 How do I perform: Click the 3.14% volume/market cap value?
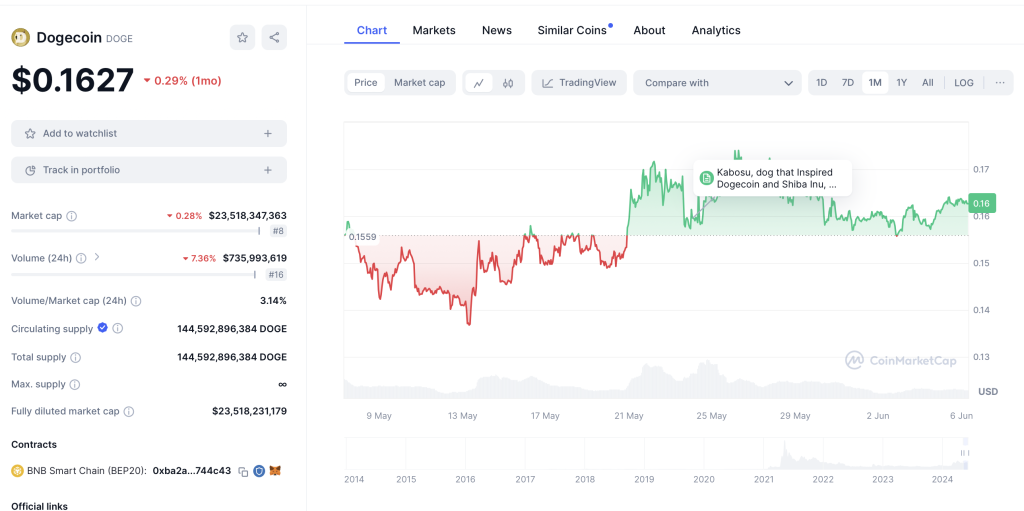tap(273, 301)
